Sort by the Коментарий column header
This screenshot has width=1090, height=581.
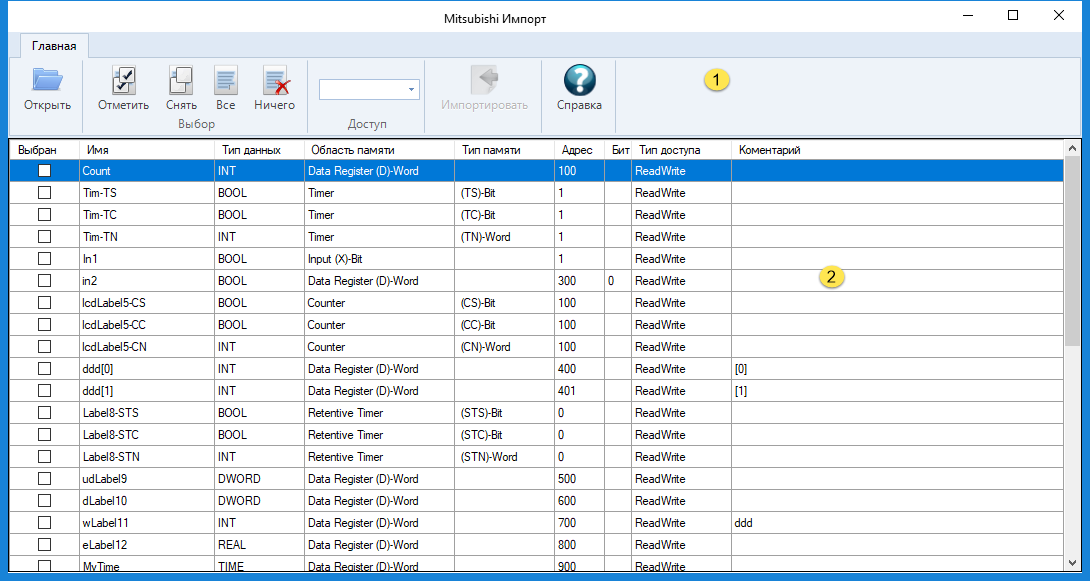pos(897,150)
